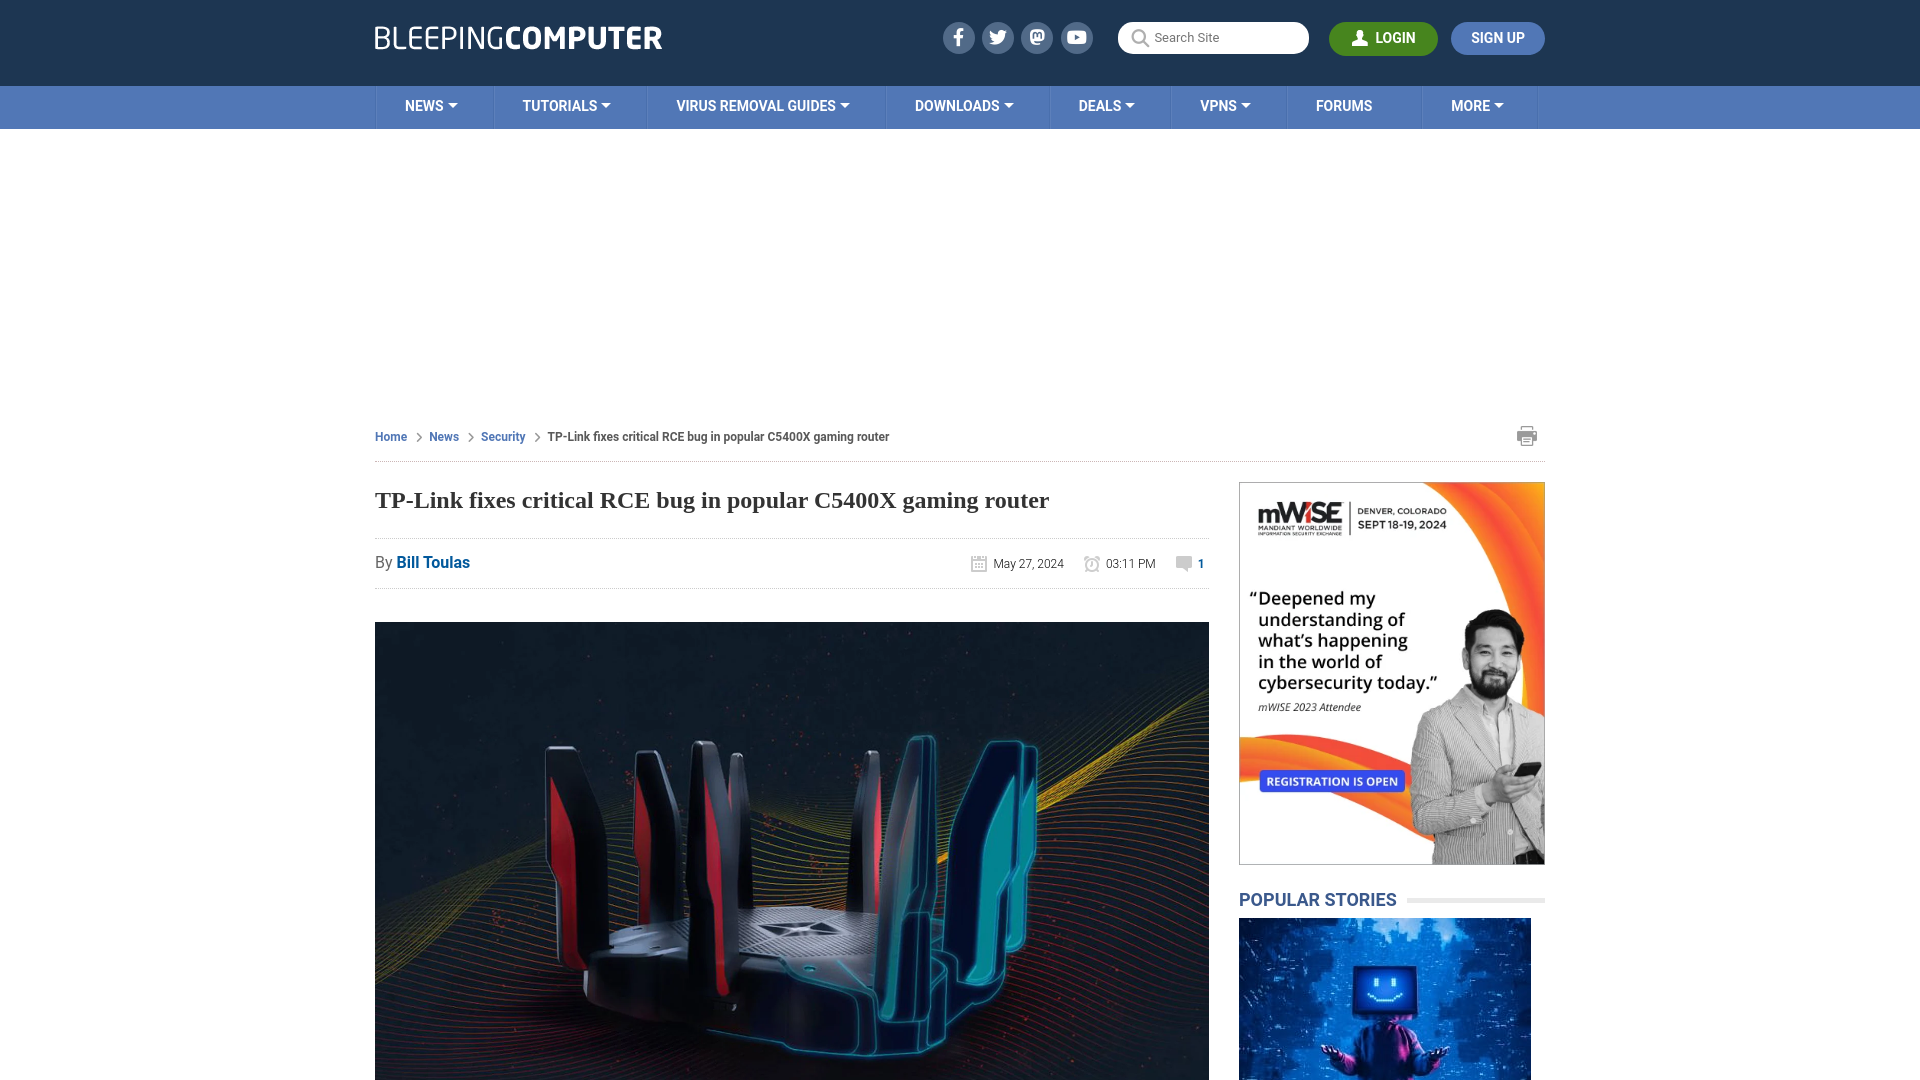Click the BleepingComputer Twitter icon
The height and width of the screenshot is (1080, 1920).
[998, 37]
